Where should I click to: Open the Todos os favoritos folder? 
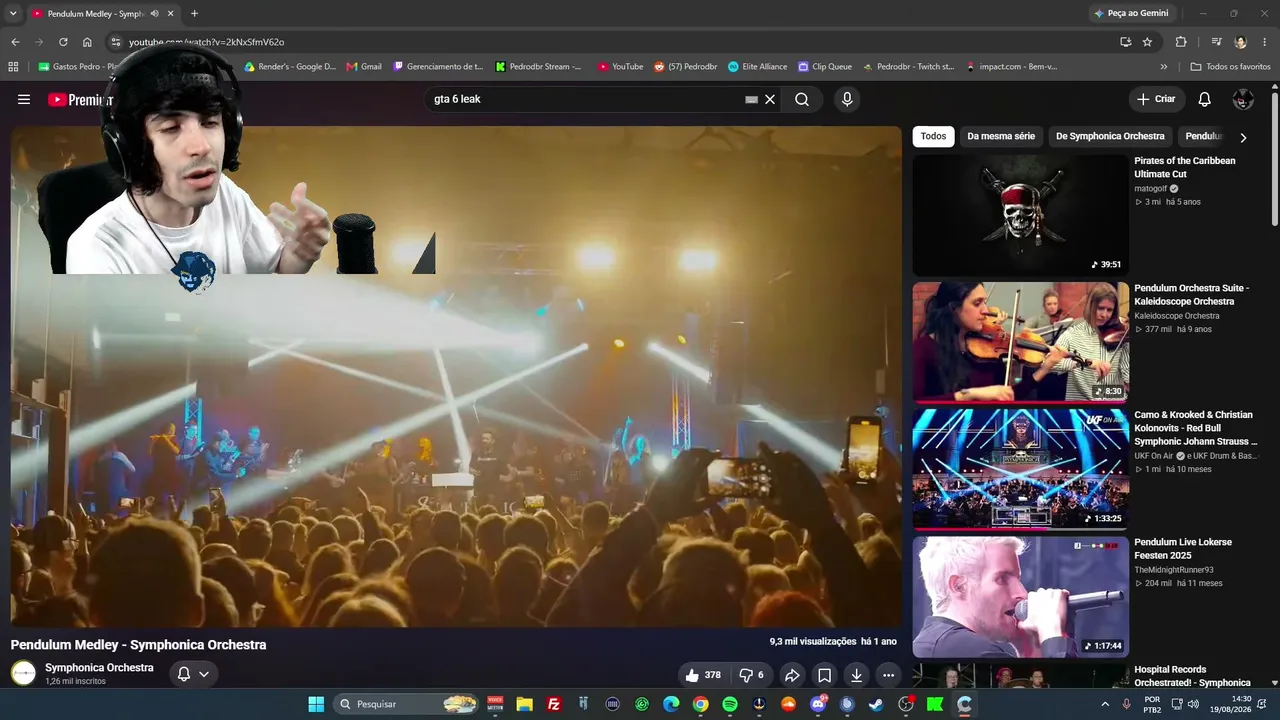(x=1230, y=67)
